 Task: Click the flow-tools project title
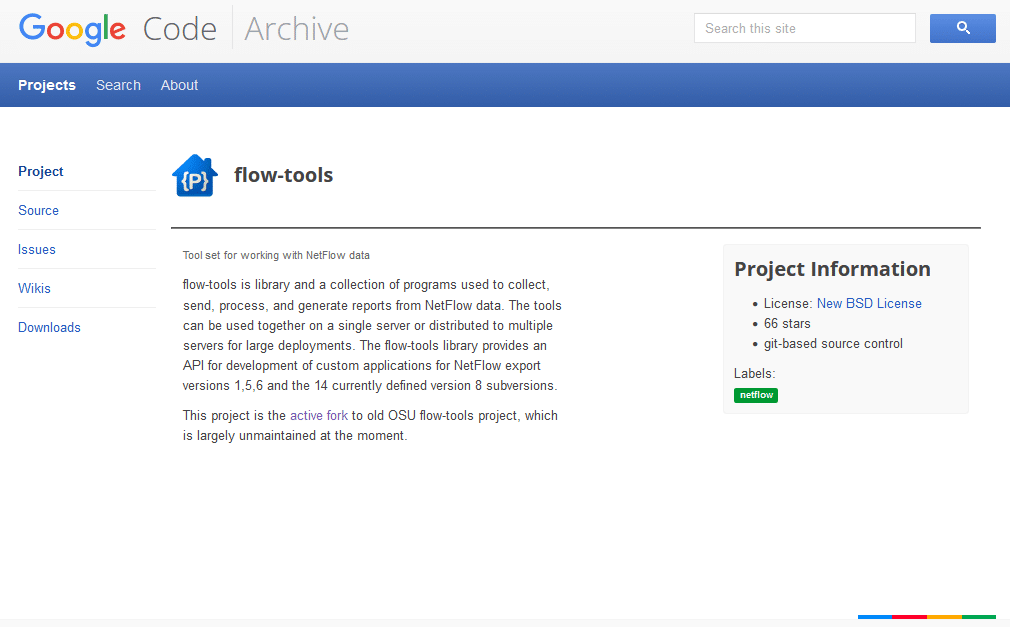(283, 175)
